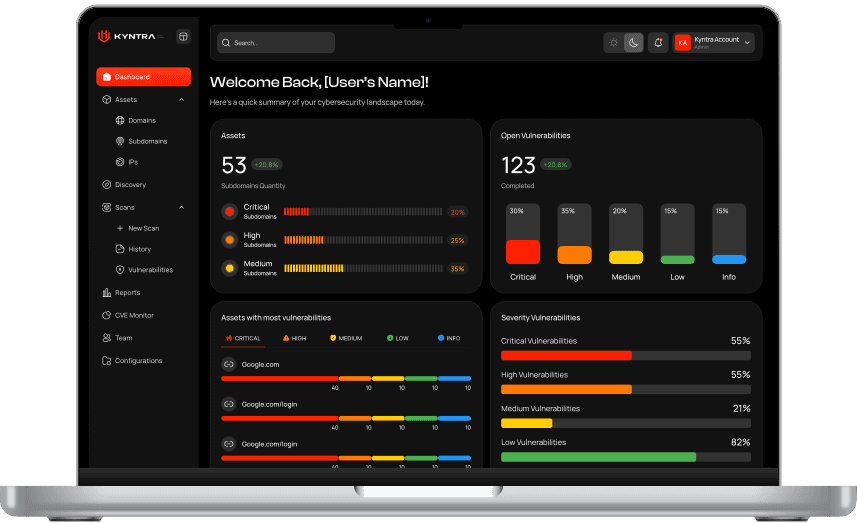The image size is (857, 523).
Task: Collapse the Assets sidebar group
Action: (181, 100)
